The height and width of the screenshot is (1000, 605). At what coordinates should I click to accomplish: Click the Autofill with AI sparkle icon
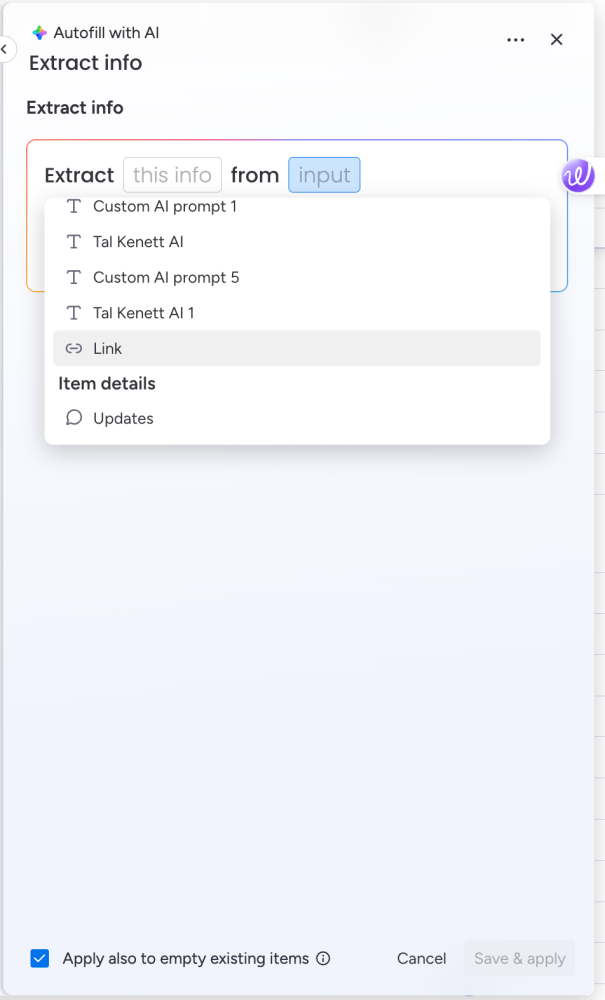tap(39, 33)
